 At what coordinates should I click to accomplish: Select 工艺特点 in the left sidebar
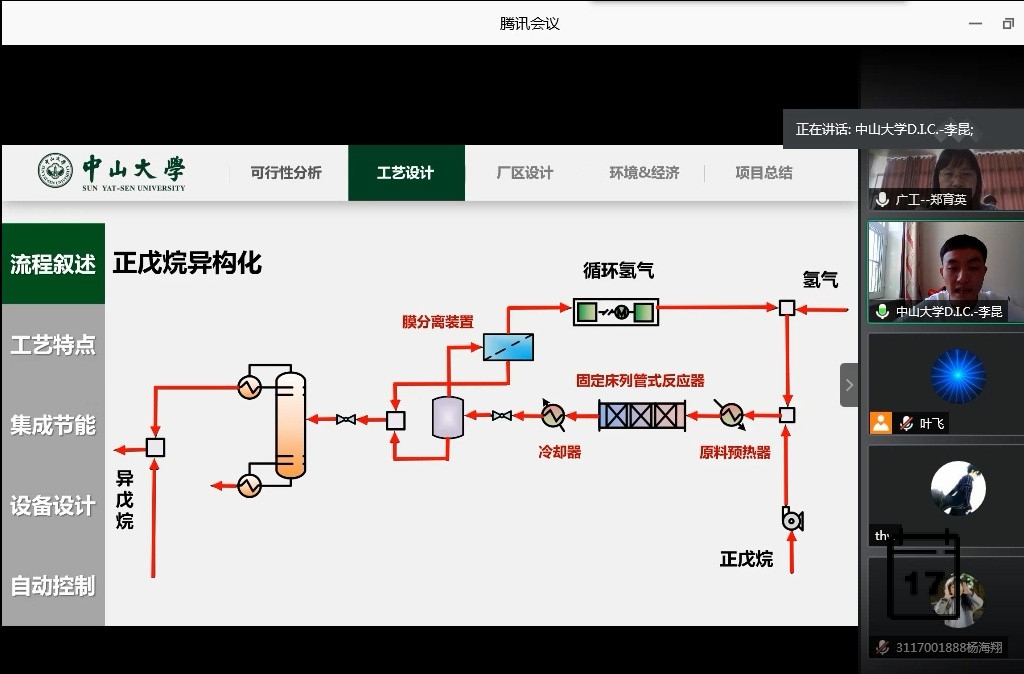[x=53, y=345]
